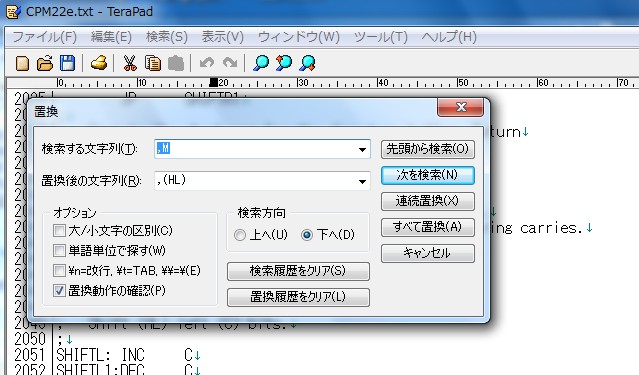639x375 pixels.
Task: Uncheck 置換動作の確認(P) checkbox
Action: coord(59,291)
